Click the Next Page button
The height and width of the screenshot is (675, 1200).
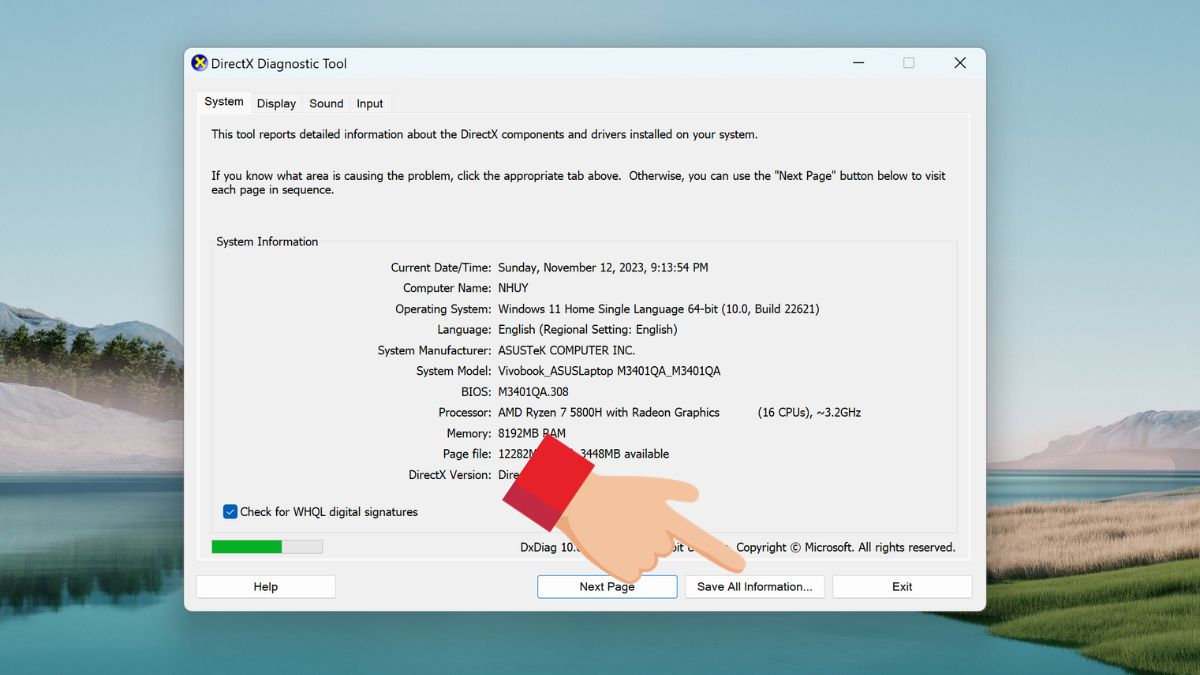click(x=607, y=587)
